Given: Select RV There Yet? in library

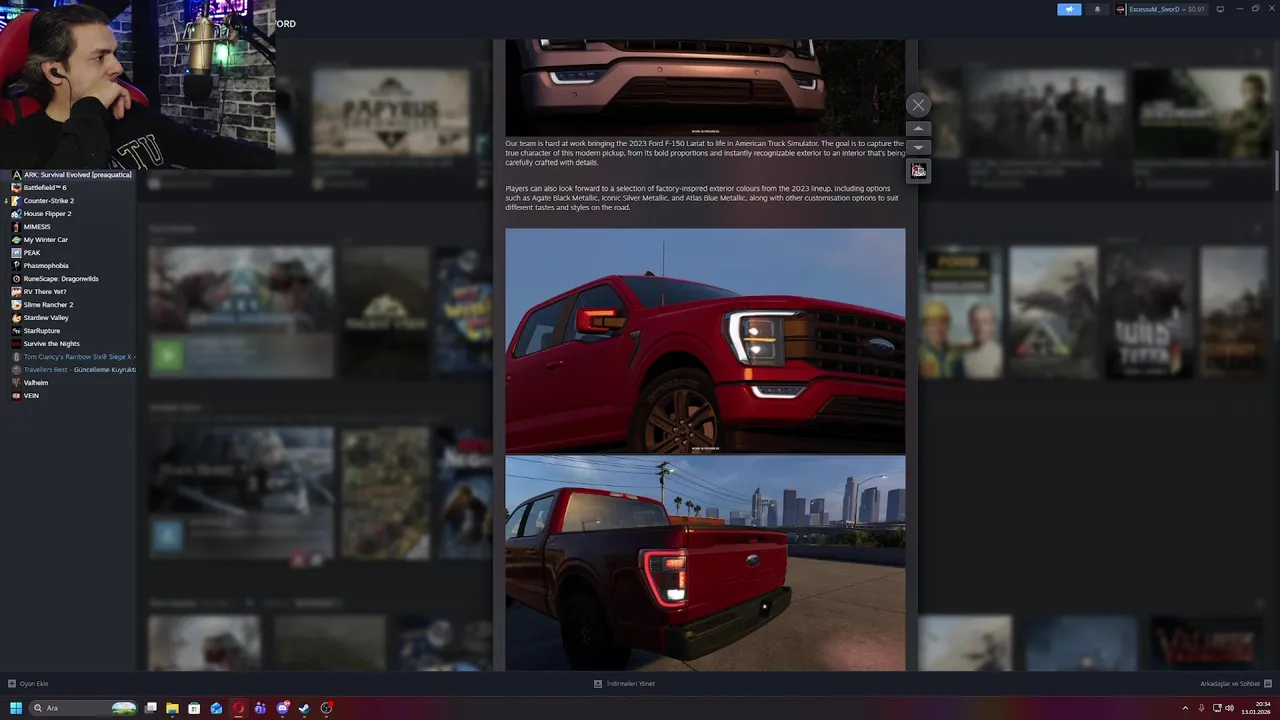Looking at the screenshot, I should (x=45, y=291).
